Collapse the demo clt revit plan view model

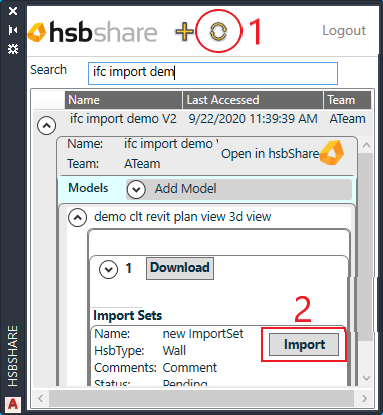click(x=77, y=218)
